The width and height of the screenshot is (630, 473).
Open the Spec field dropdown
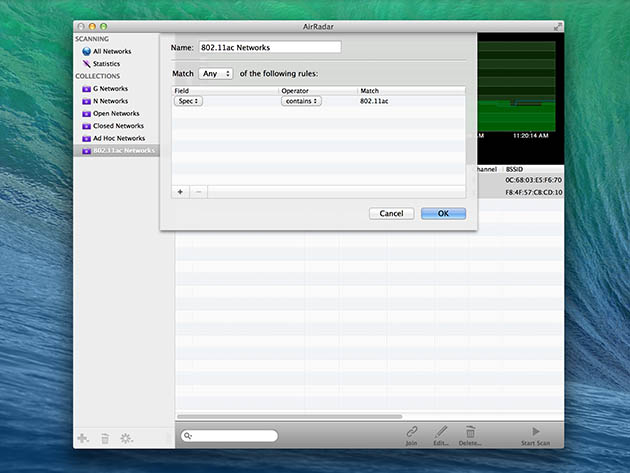click(188, 101)
